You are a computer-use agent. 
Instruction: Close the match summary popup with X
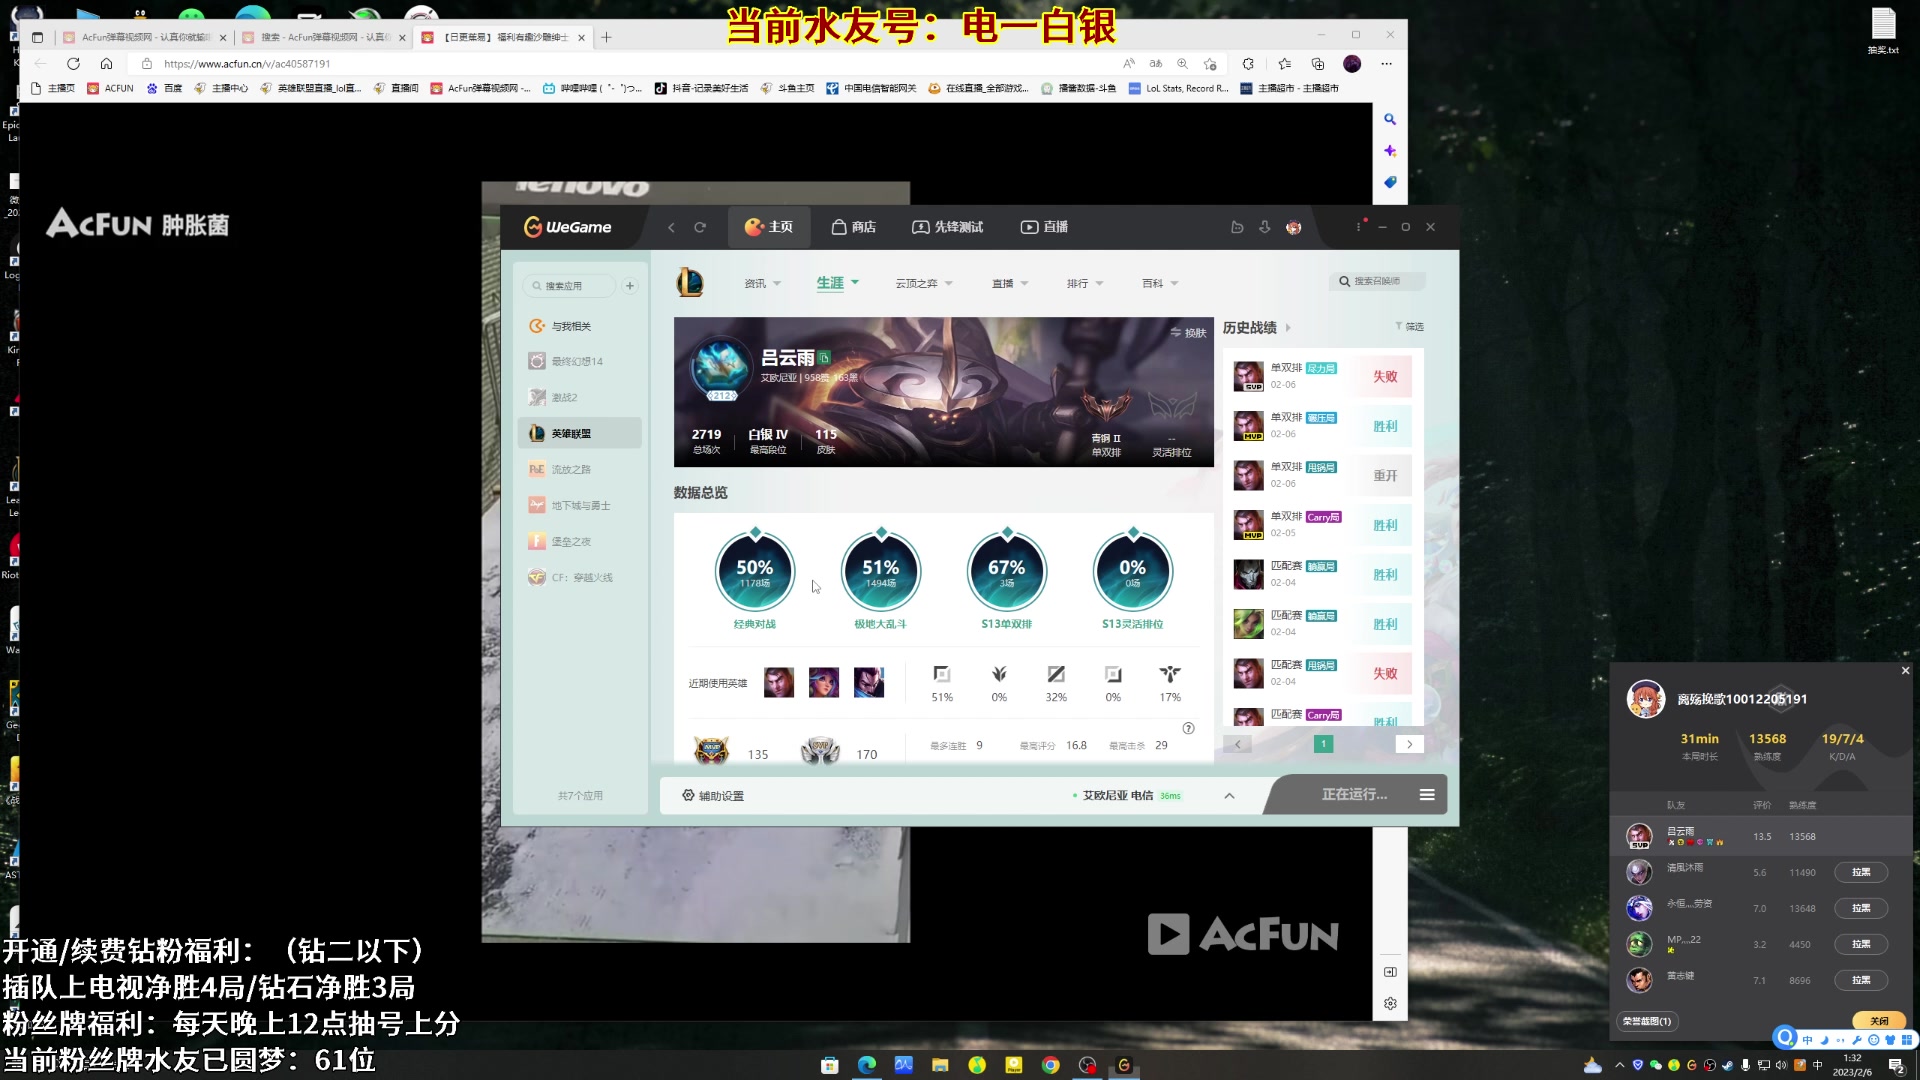[1905, 670]
